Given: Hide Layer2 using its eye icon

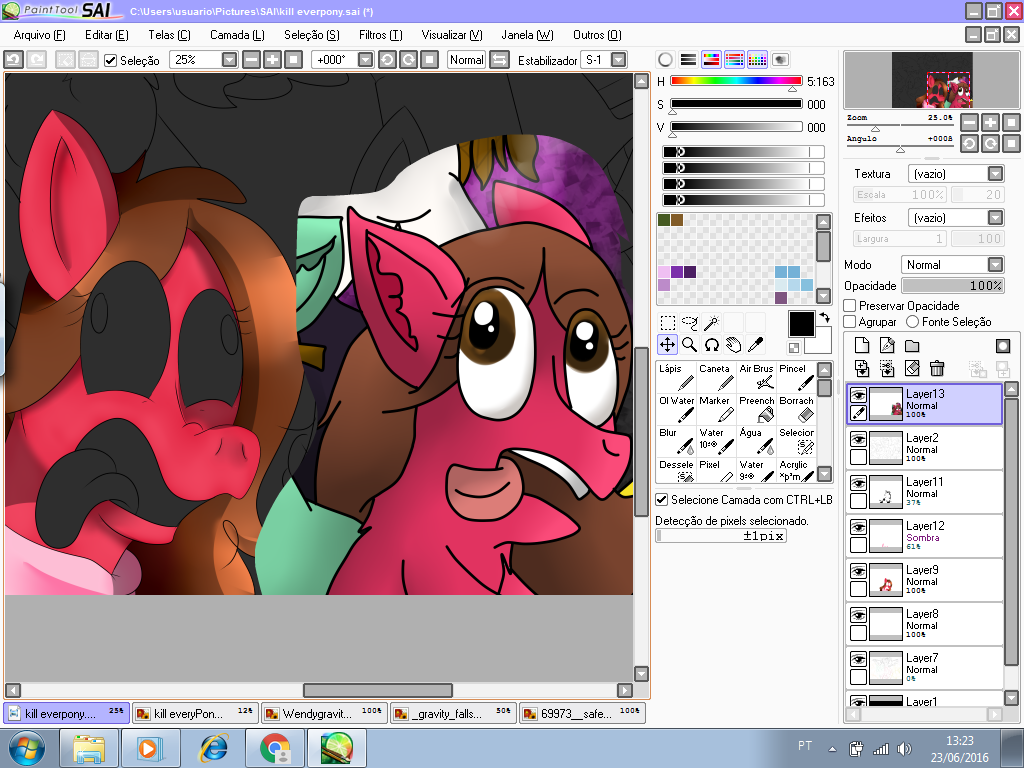Looking at the screenshot, I should pos(858,439).
